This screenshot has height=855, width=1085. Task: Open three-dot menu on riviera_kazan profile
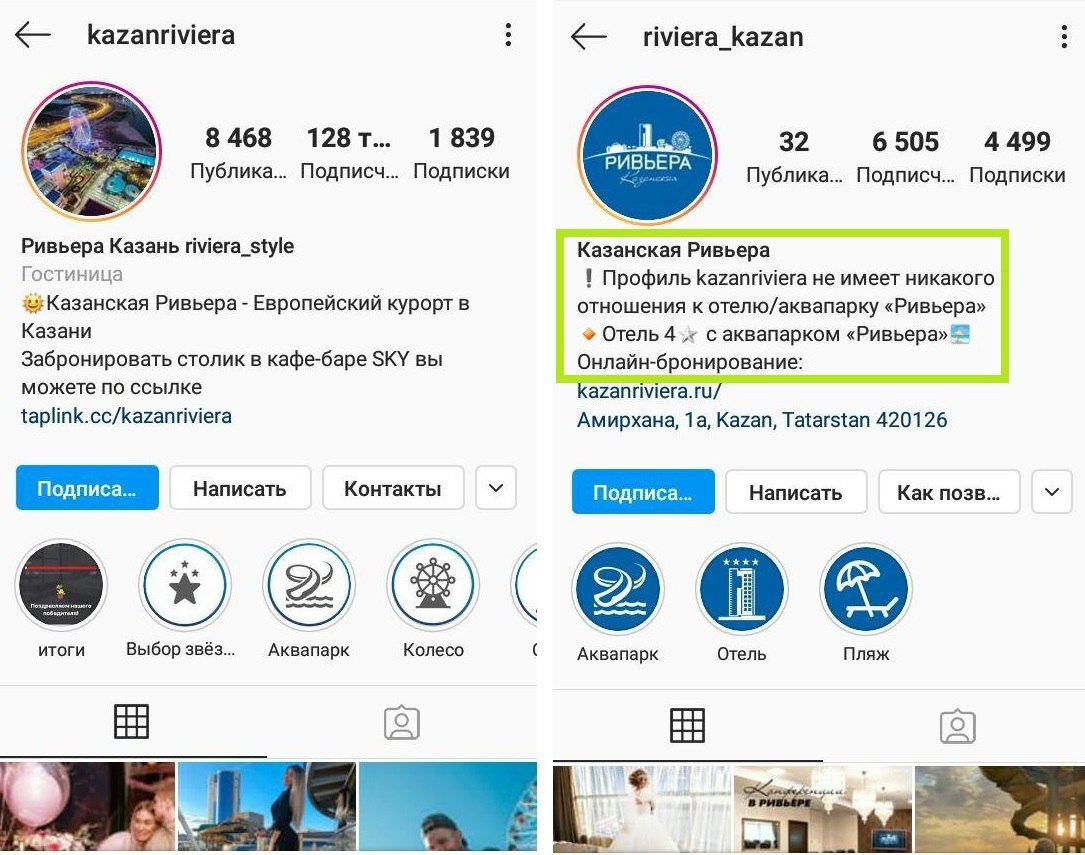point(1064,37)
